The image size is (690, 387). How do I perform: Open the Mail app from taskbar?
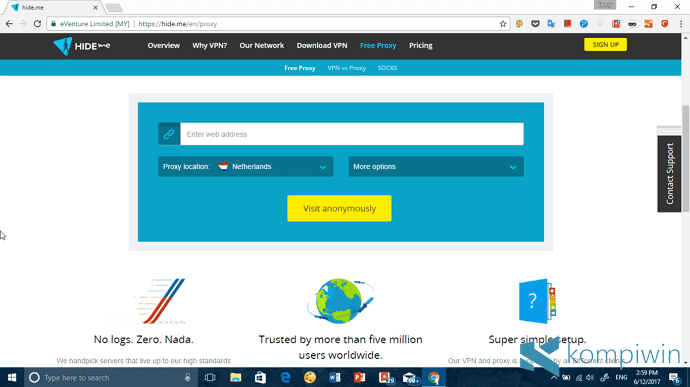click(x=410, y=377)
